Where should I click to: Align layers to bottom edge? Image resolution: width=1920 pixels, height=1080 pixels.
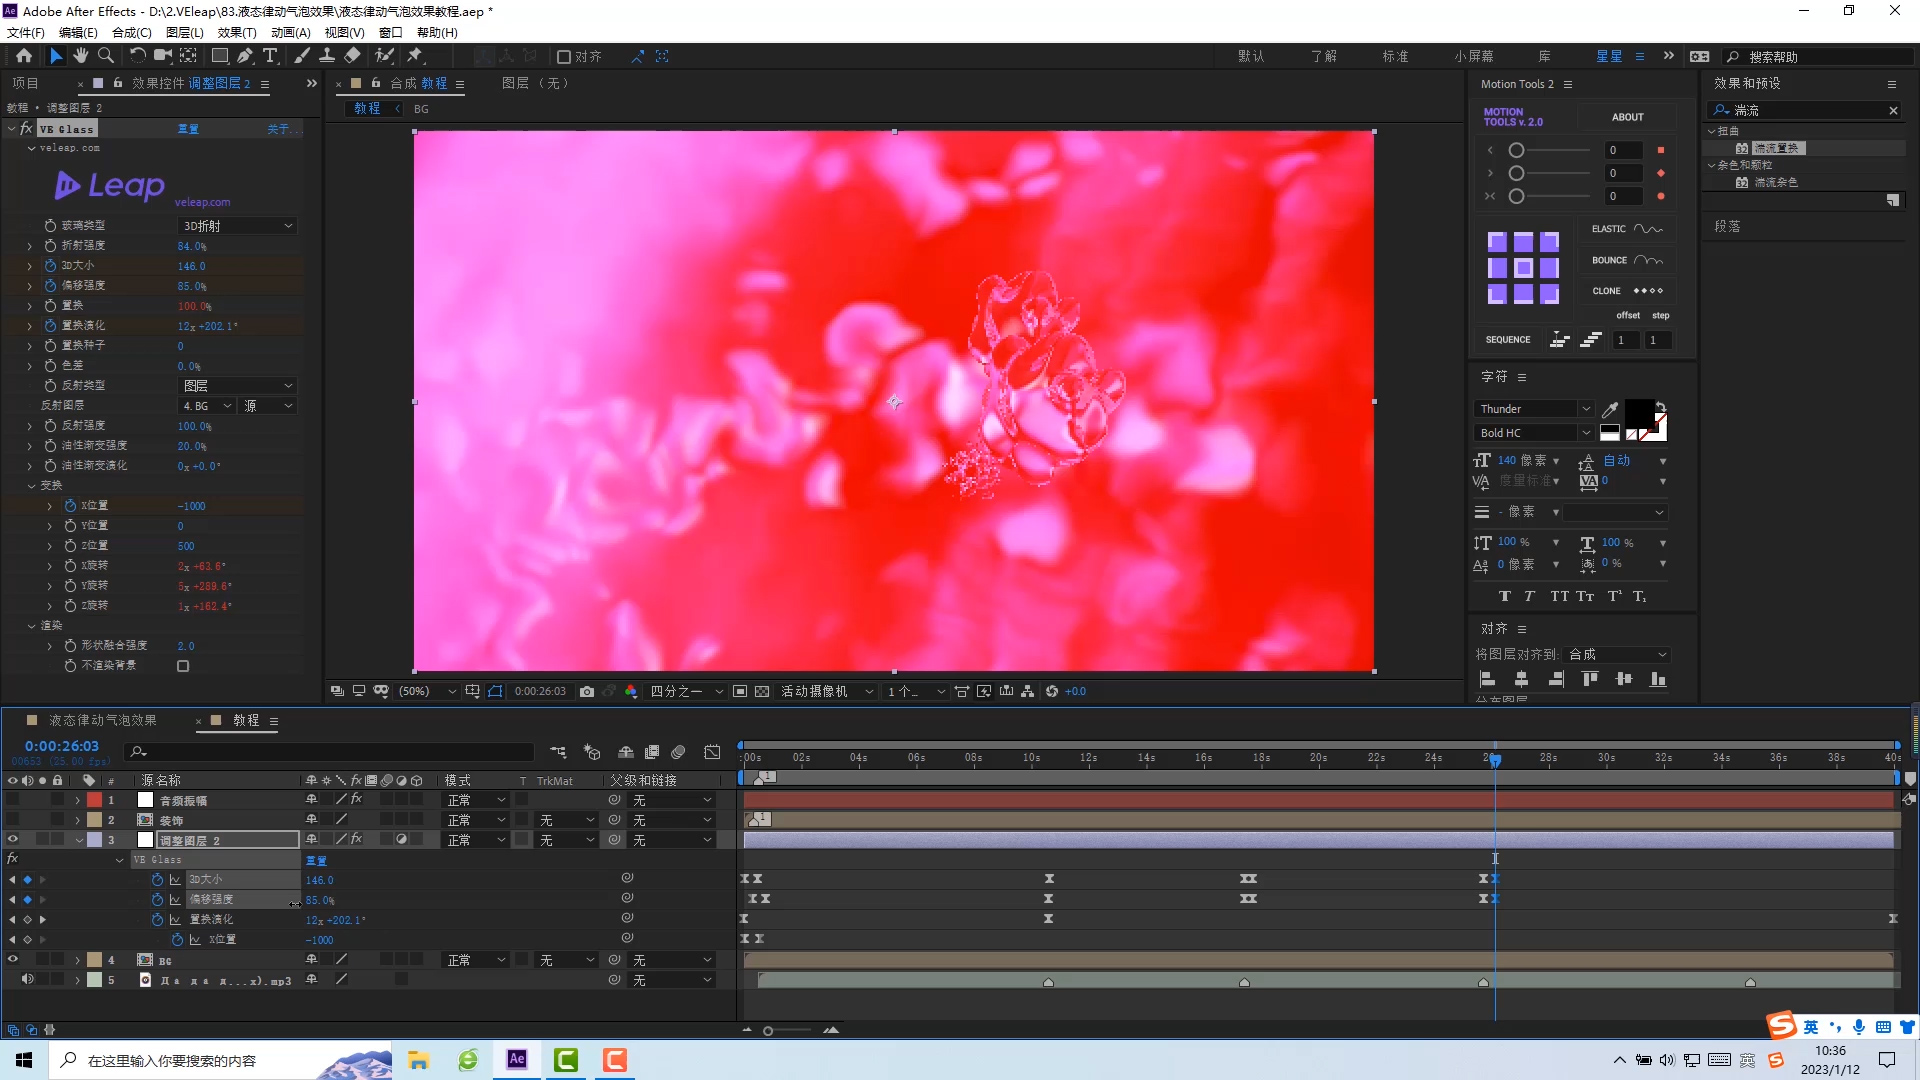coord(1658,679)
